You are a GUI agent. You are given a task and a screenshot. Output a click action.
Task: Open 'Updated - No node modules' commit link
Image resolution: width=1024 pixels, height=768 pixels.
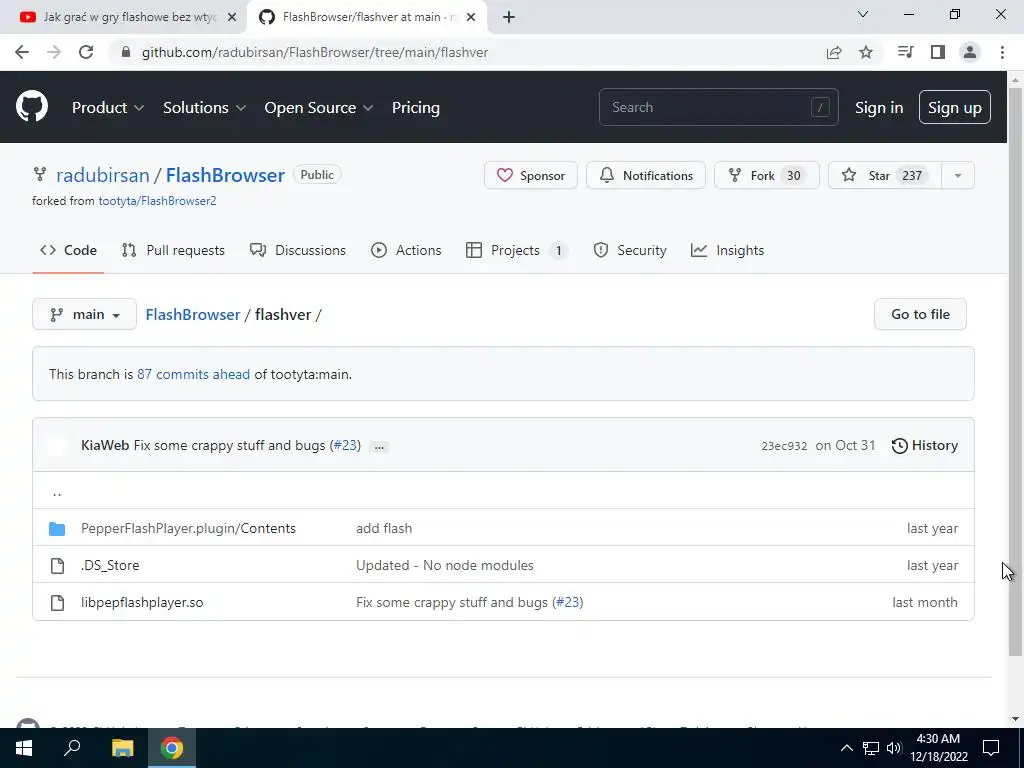pyautogui.click(x=445, y=566)
